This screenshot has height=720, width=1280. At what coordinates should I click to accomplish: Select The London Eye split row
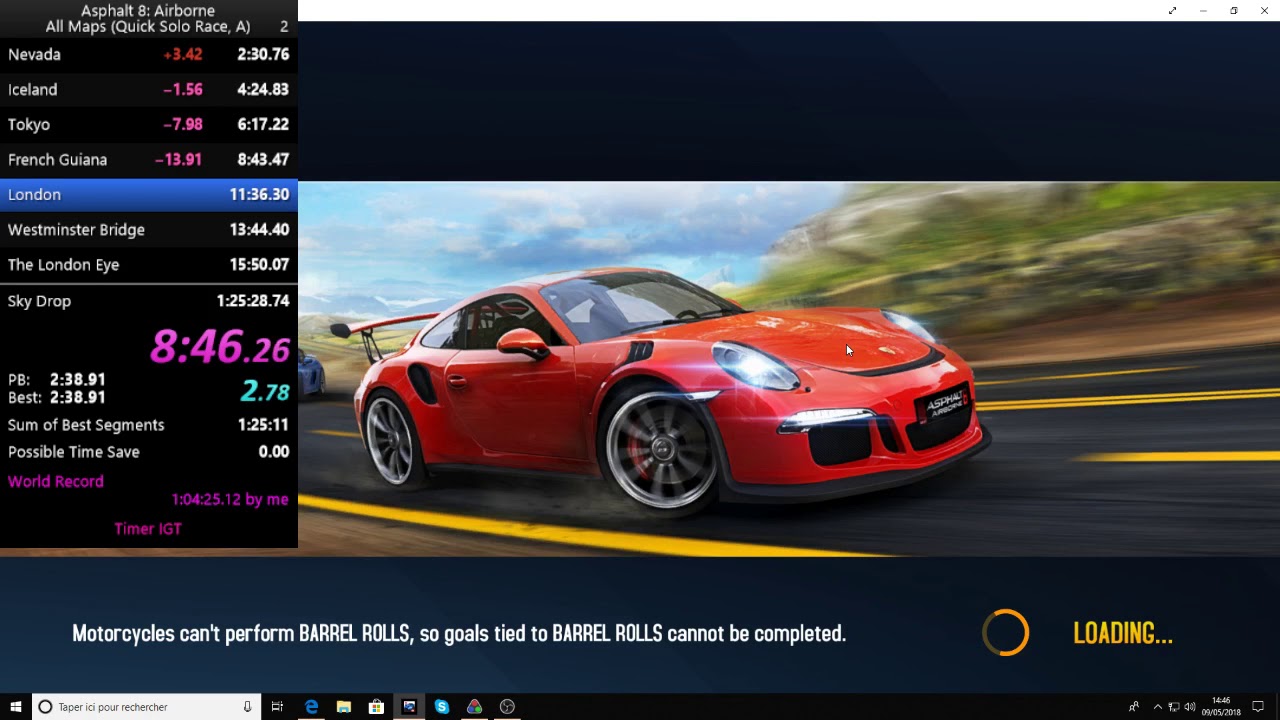pyautogui.click(x=149, y=265)
